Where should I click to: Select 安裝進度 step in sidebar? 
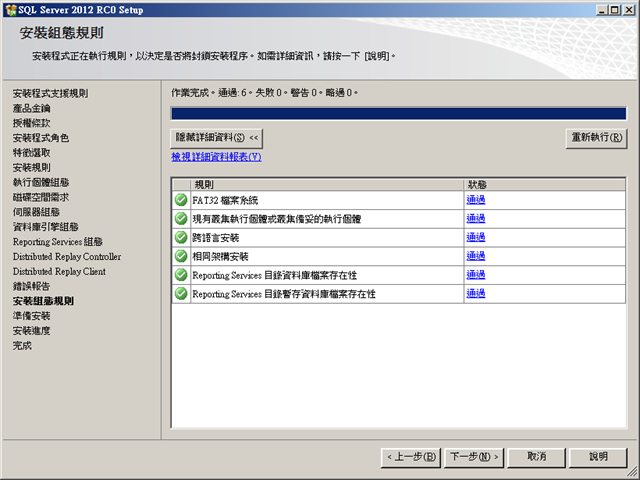(x=31, y=331)
